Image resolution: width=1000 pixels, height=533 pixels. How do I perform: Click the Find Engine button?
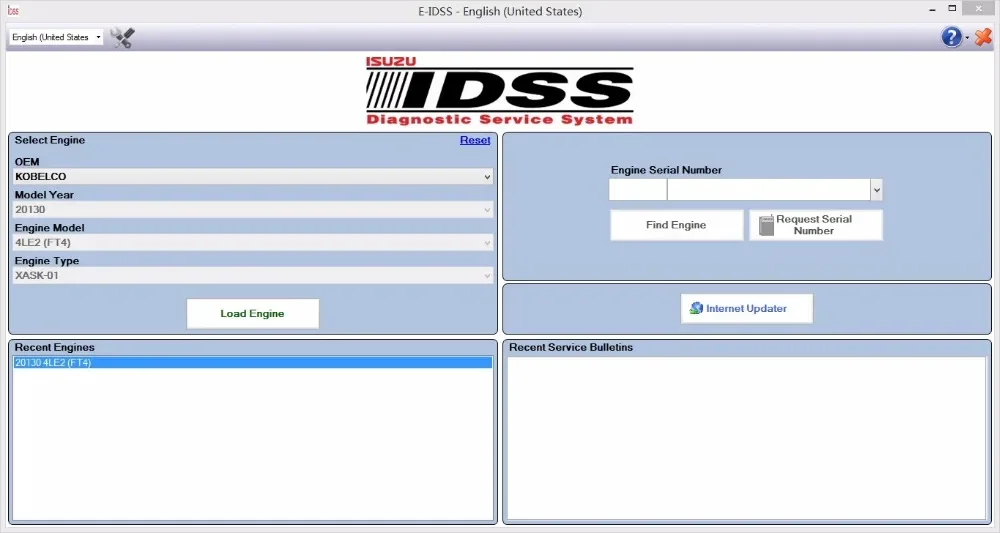click(x=676, y=225)
